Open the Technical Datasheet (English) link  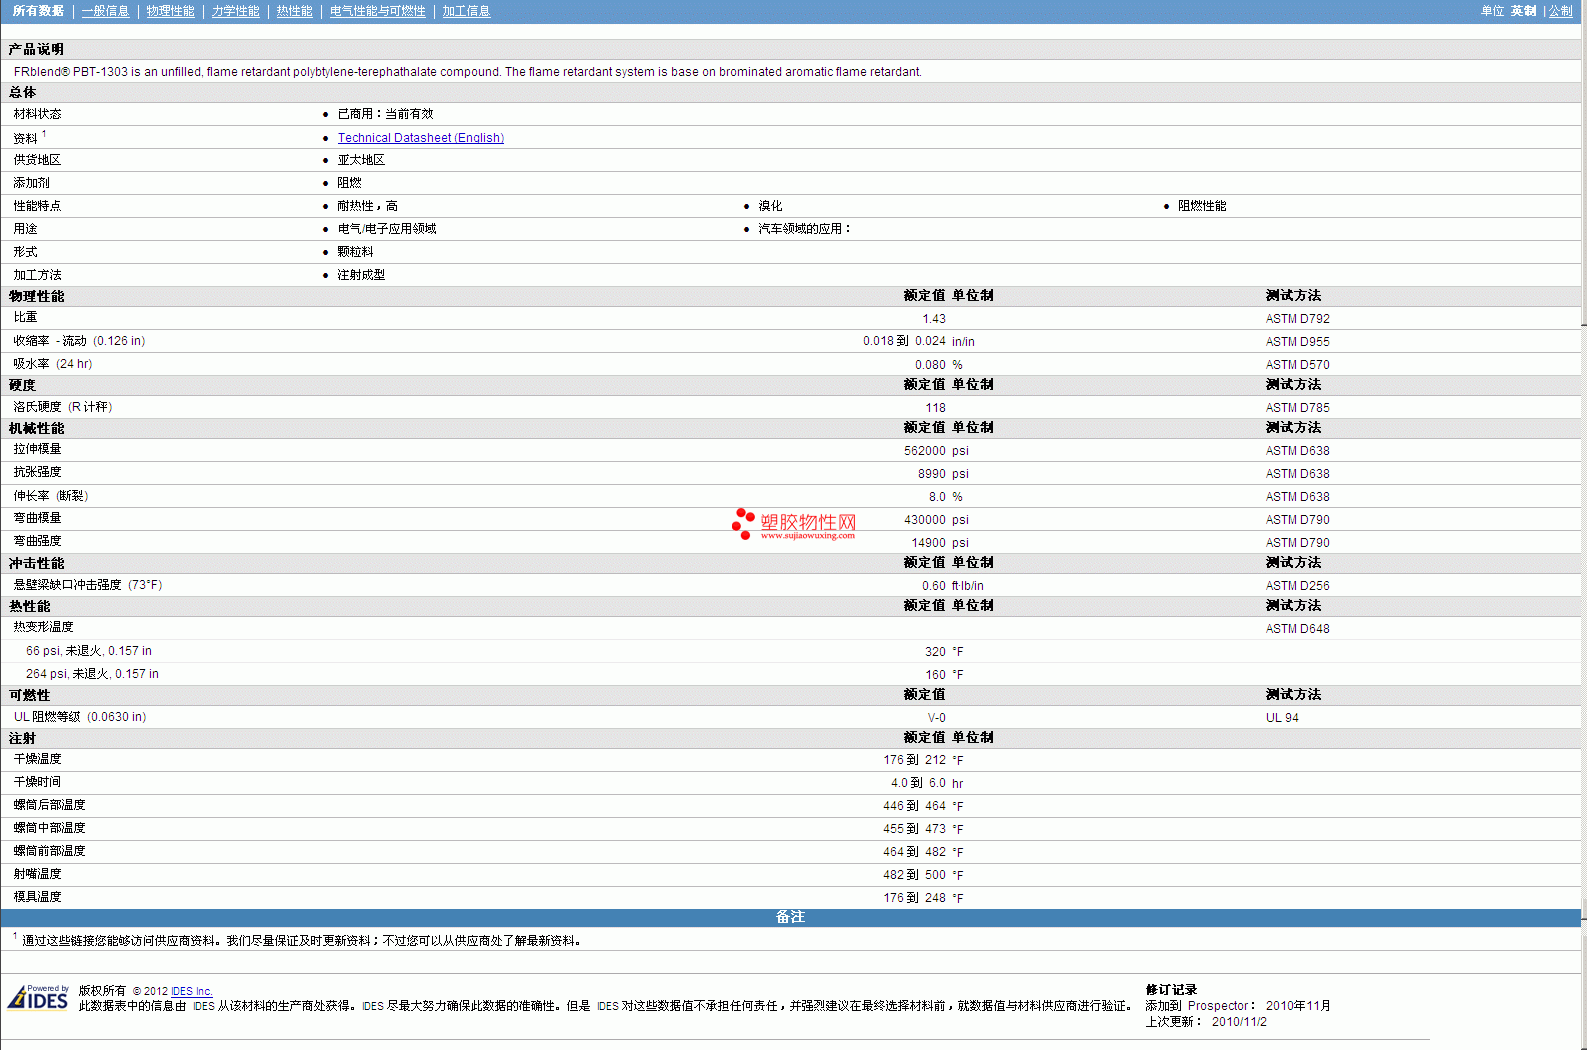(x=420, y=138)
